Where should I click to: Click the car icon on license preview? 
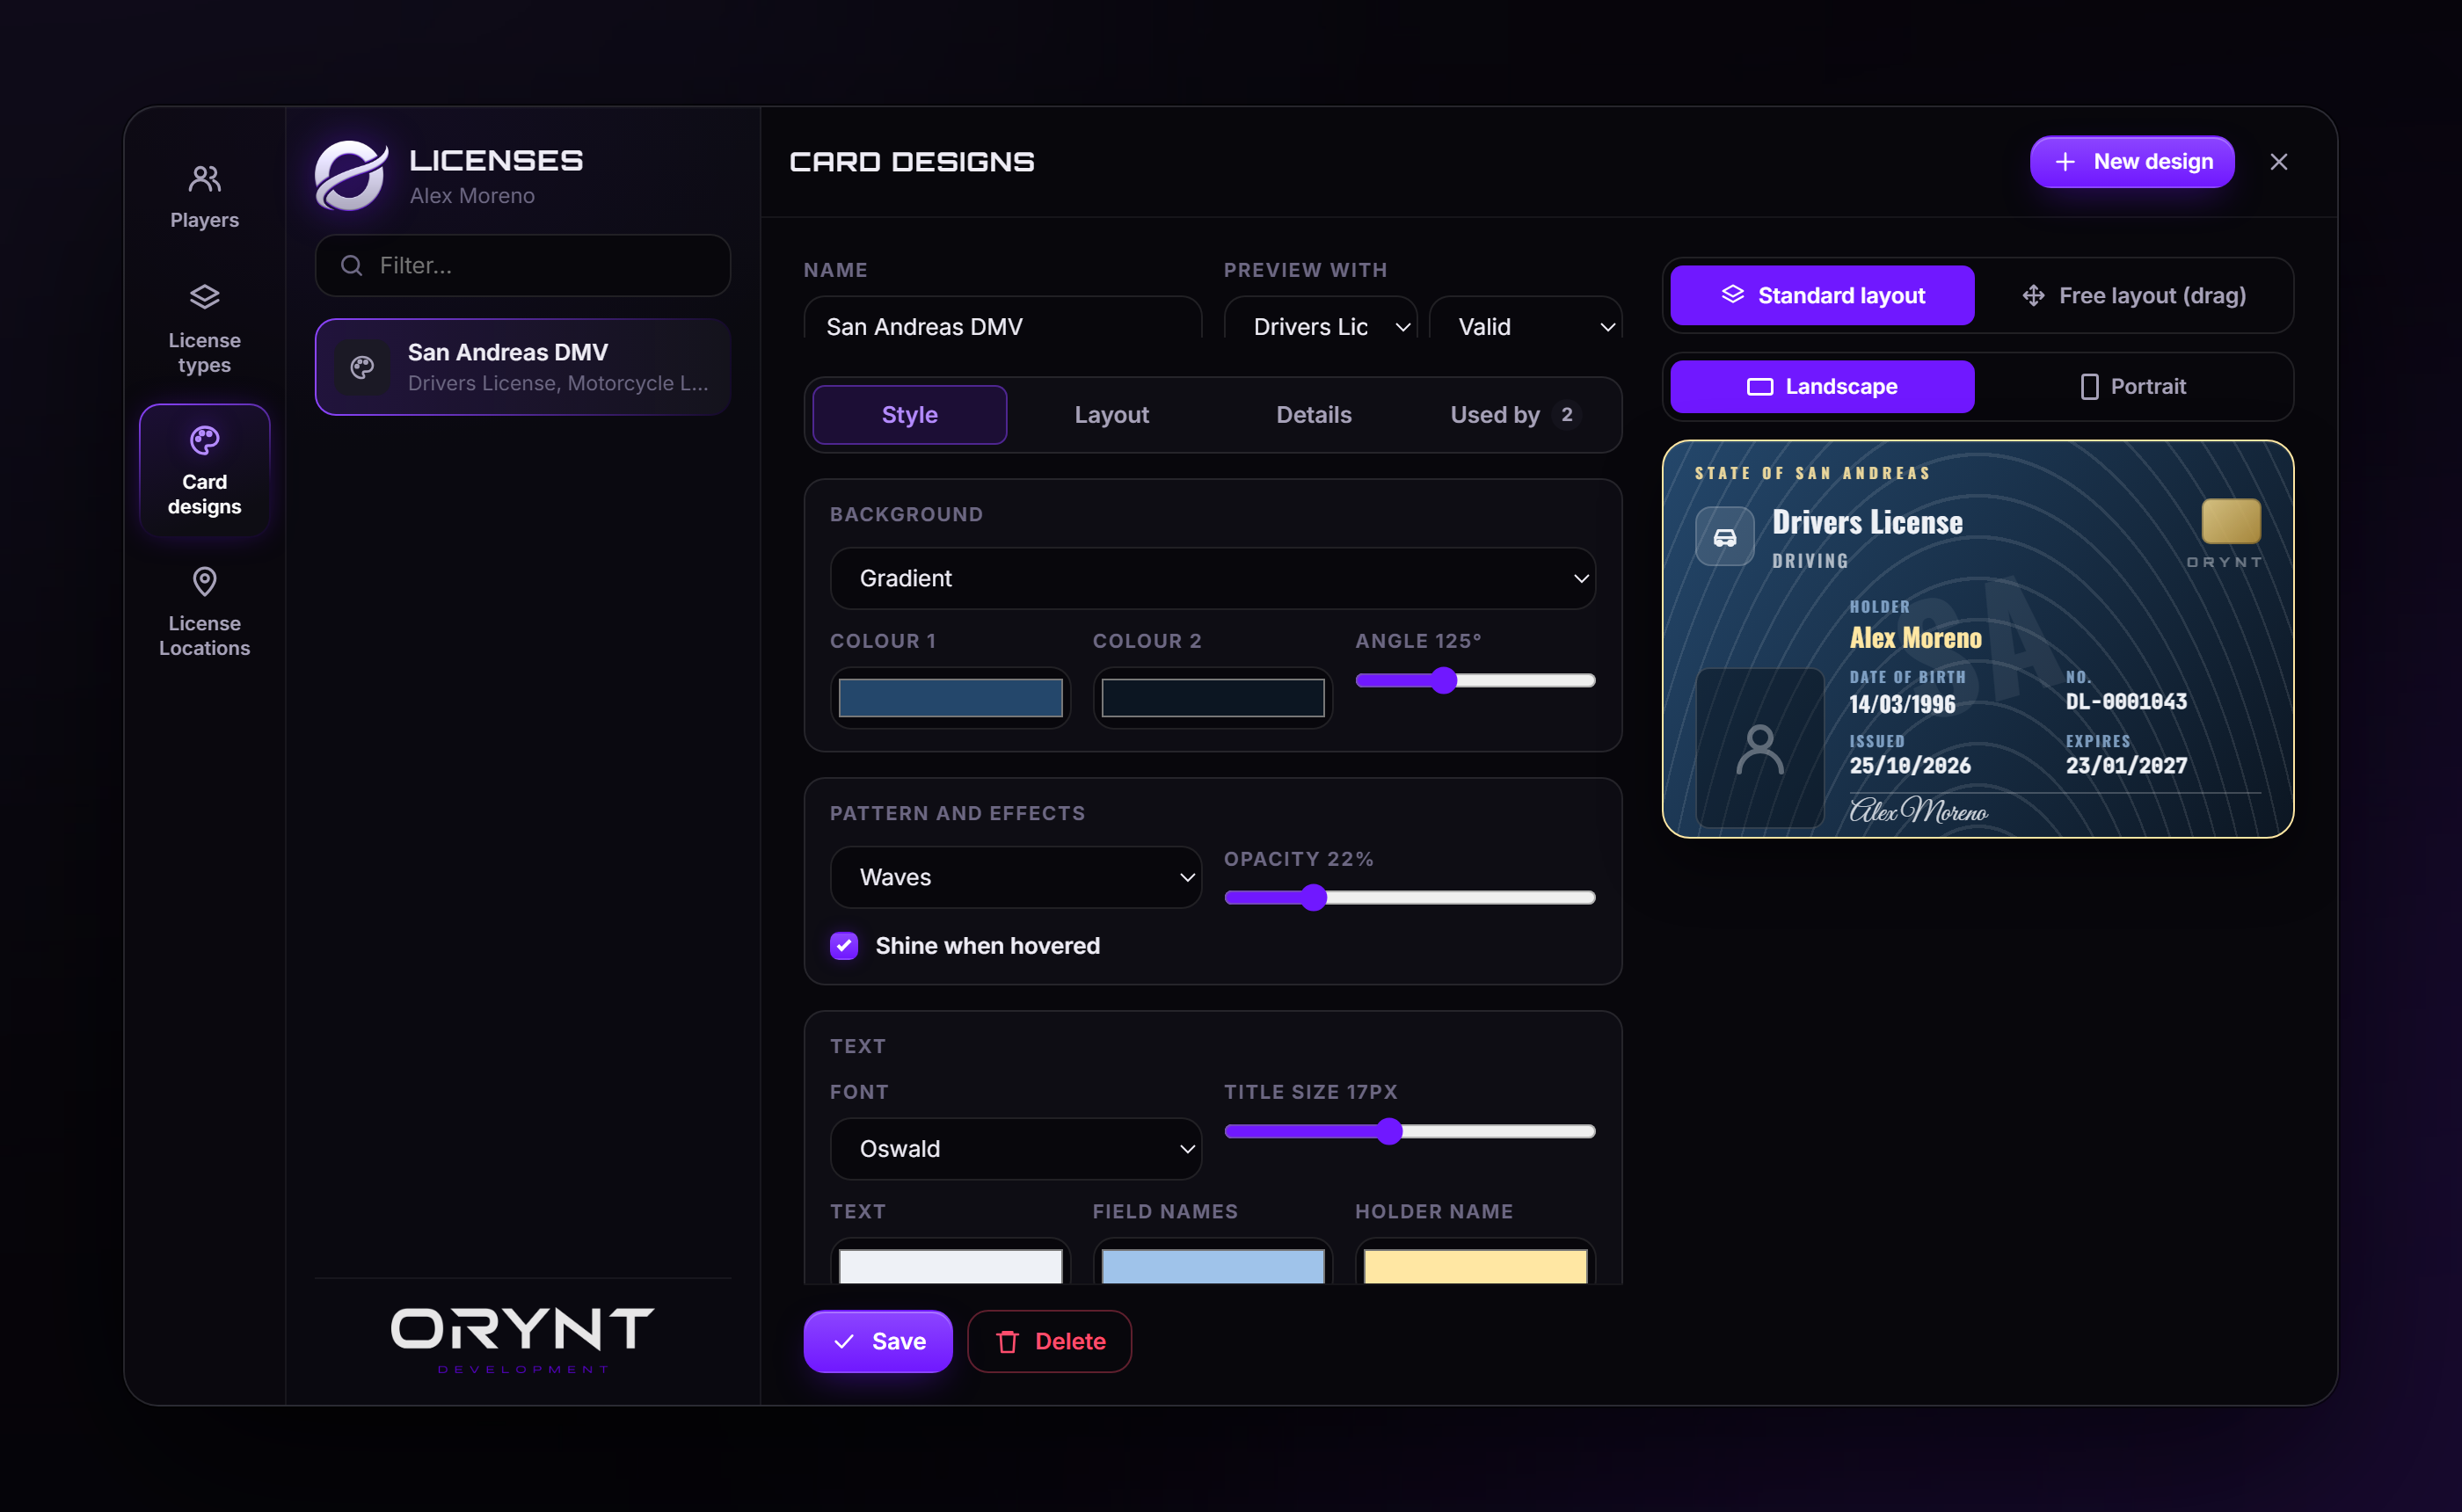pos(1725,537)
